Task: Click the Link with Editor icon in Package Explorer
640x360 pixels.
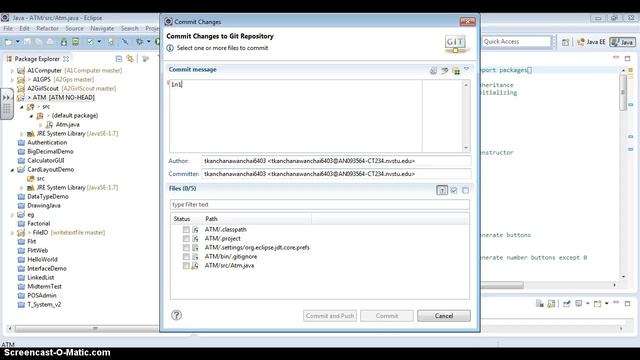Action: point(130,59)
